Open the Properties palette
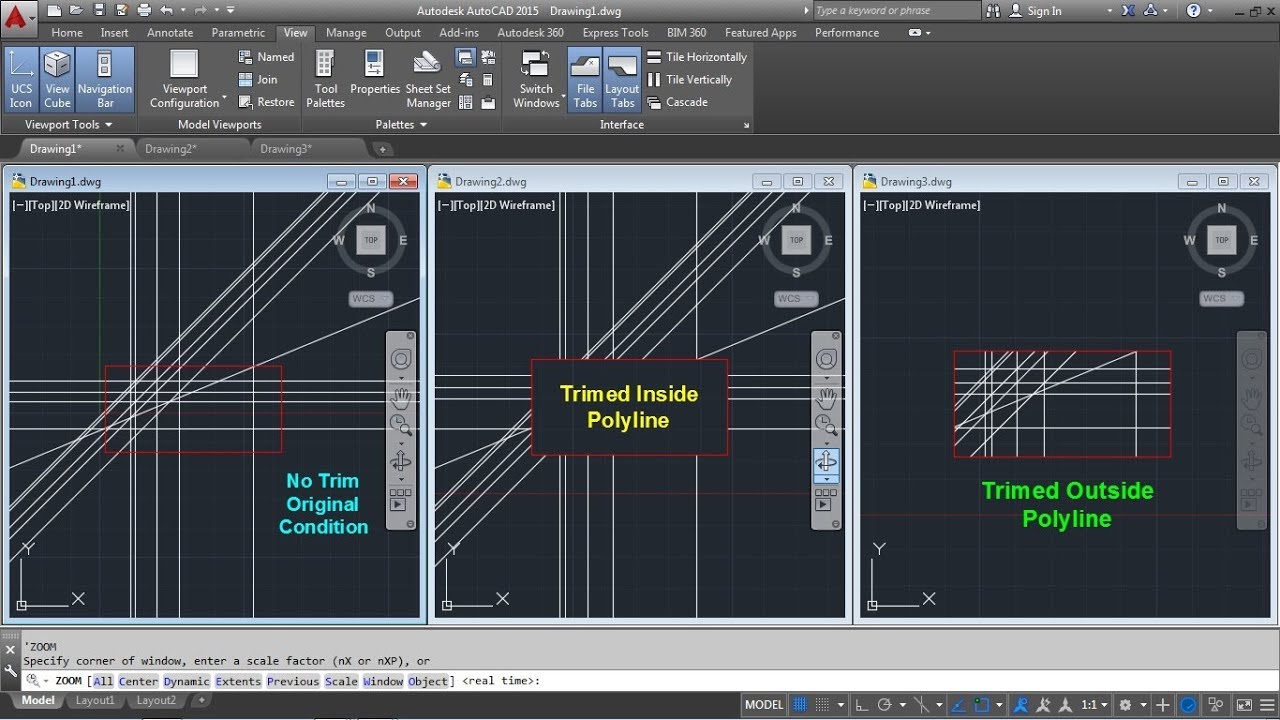1280x720 pixels. (x=375, y=73)
